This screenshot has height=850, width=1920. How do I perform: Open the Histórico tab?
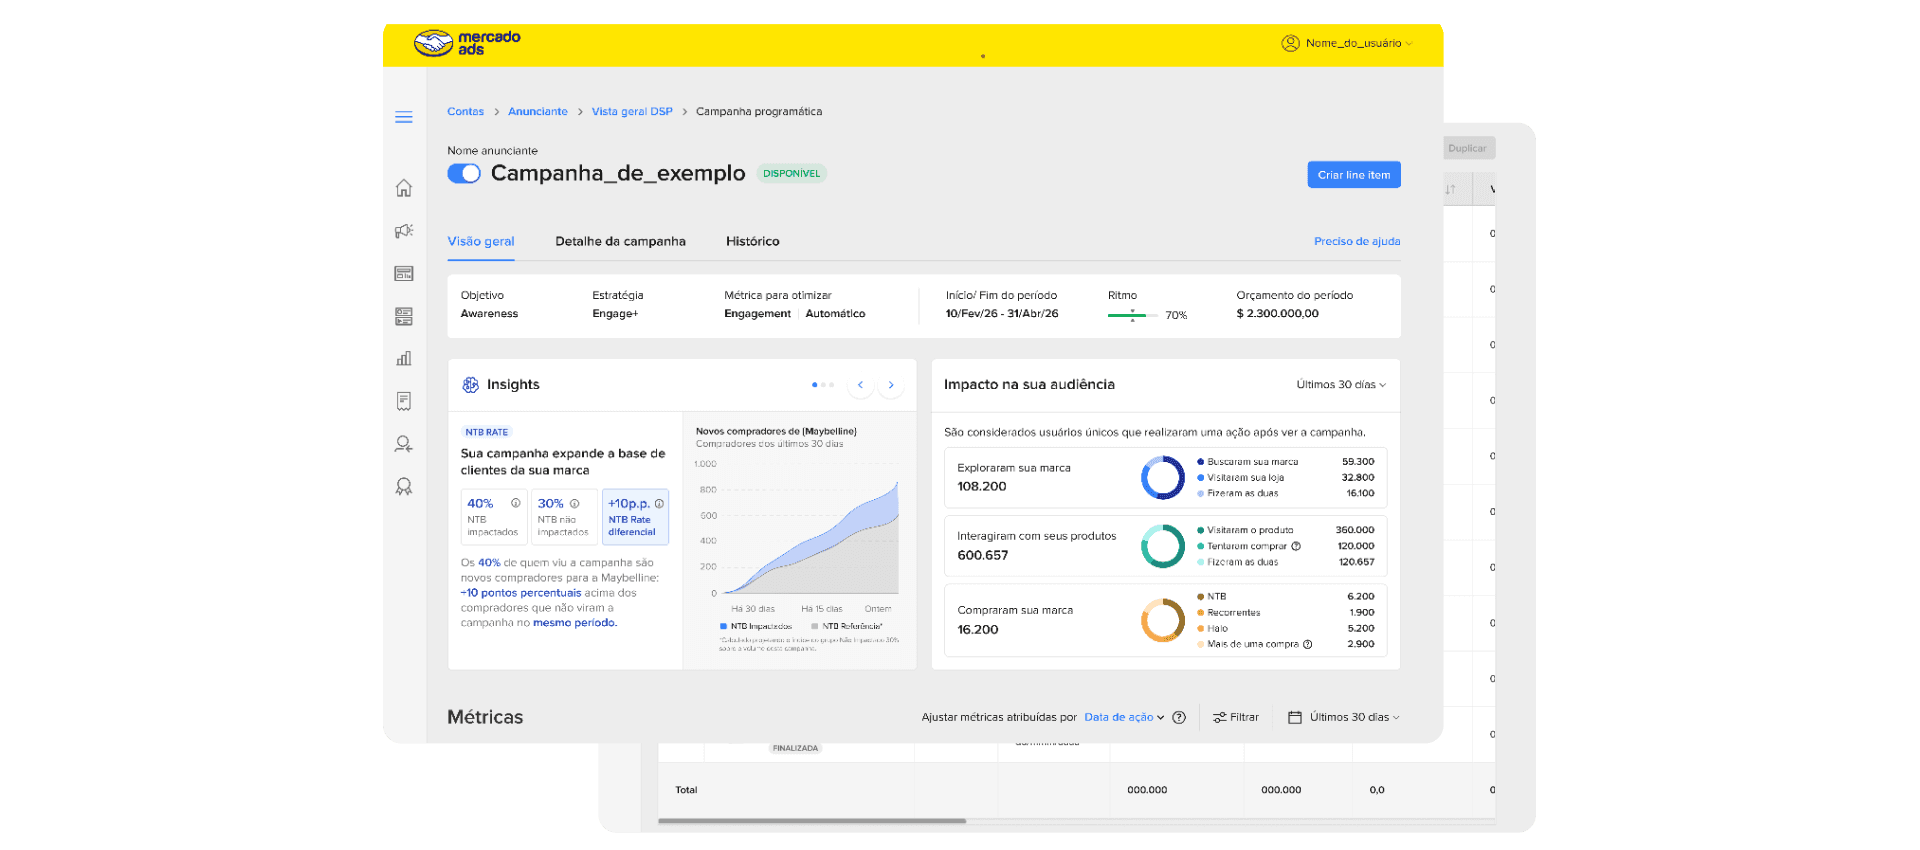point(753,241)
